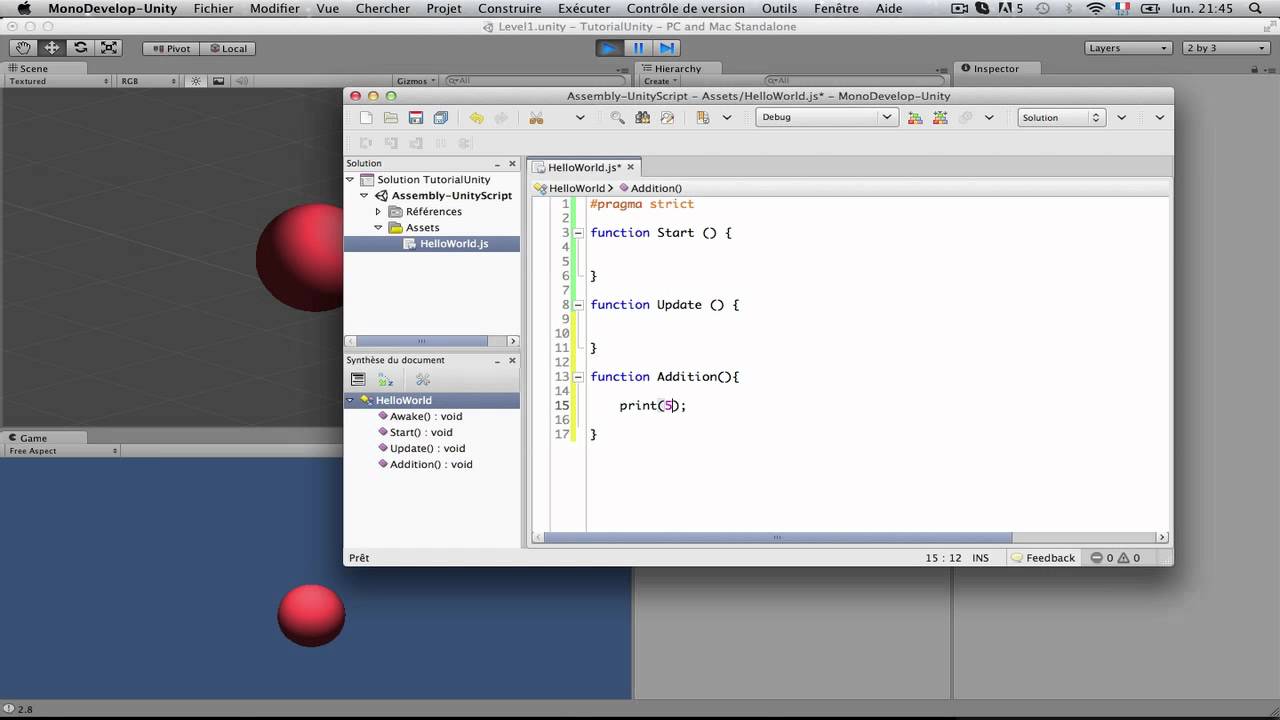Open the Solution layout dropdown

pos(1060,118)
